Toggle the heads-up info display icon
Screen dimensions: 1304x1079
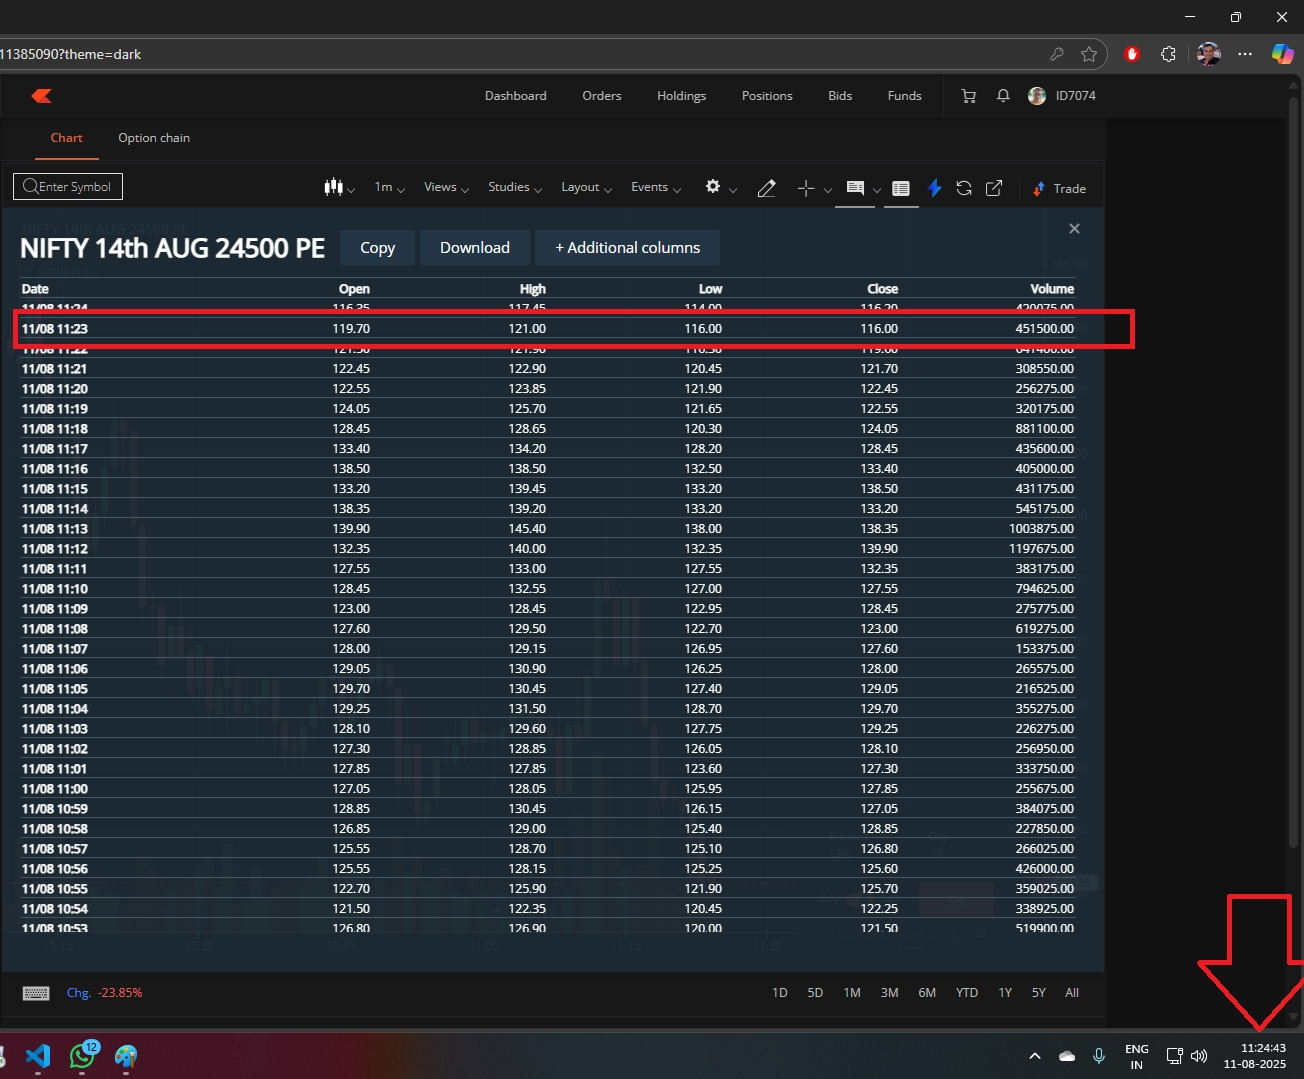[x=855, y=188]
